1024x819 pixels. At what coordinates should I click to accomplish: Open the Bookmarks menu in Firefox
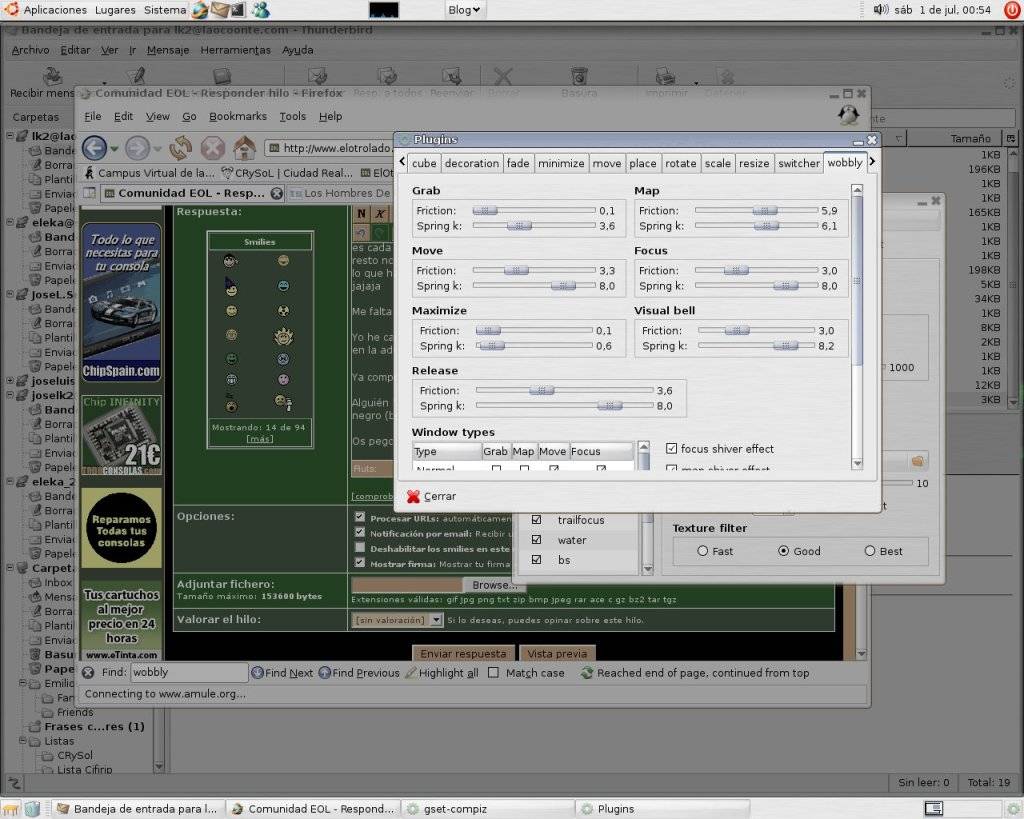(x=237, y=116)
